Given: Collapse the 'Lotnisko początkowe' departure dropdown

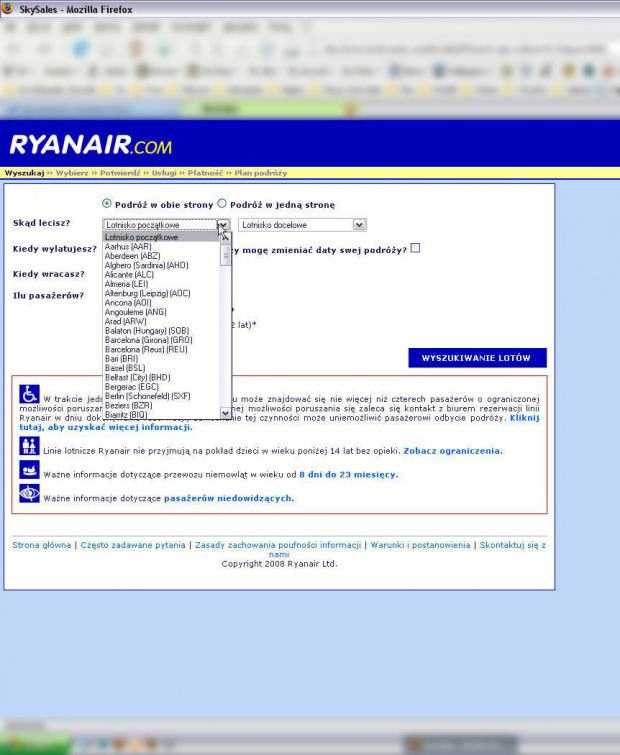Looking at the screenshot, I should 223,225.
